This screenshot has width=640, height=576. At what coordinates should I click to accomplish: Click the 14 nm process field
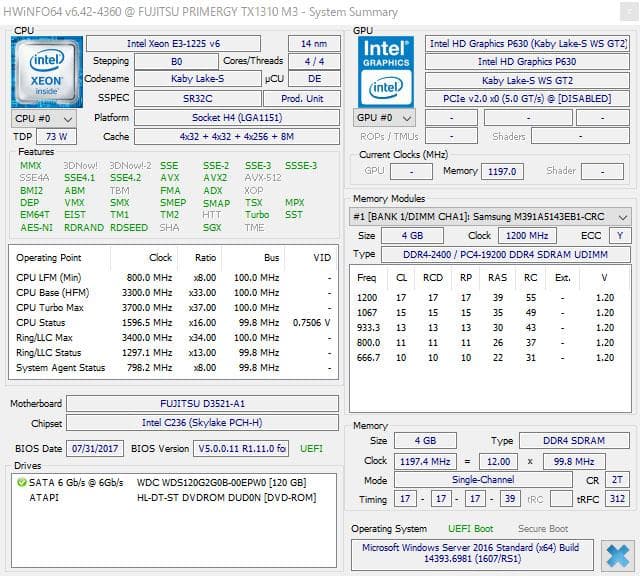point(314,44)
